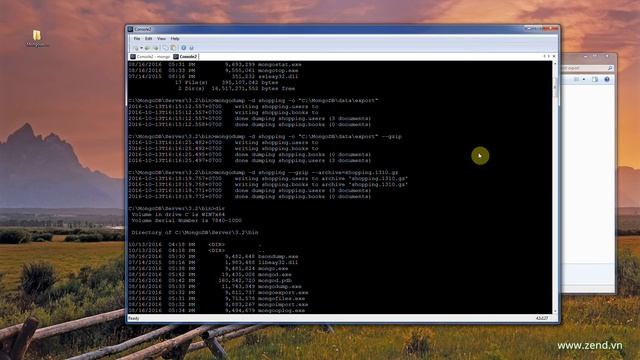
Task: Click the mongo.exe file row
Action: pos(208,269)
